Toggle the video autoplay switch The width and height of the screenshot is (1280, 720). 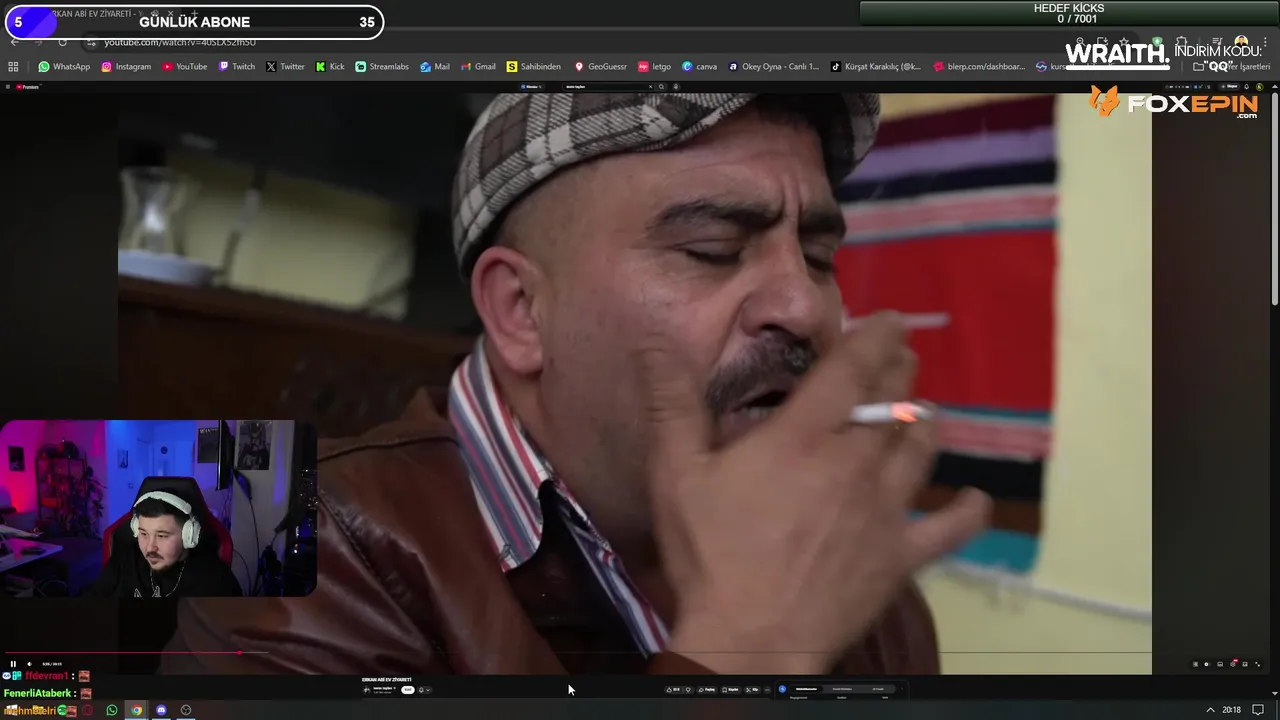click(x=1207, y=664)
